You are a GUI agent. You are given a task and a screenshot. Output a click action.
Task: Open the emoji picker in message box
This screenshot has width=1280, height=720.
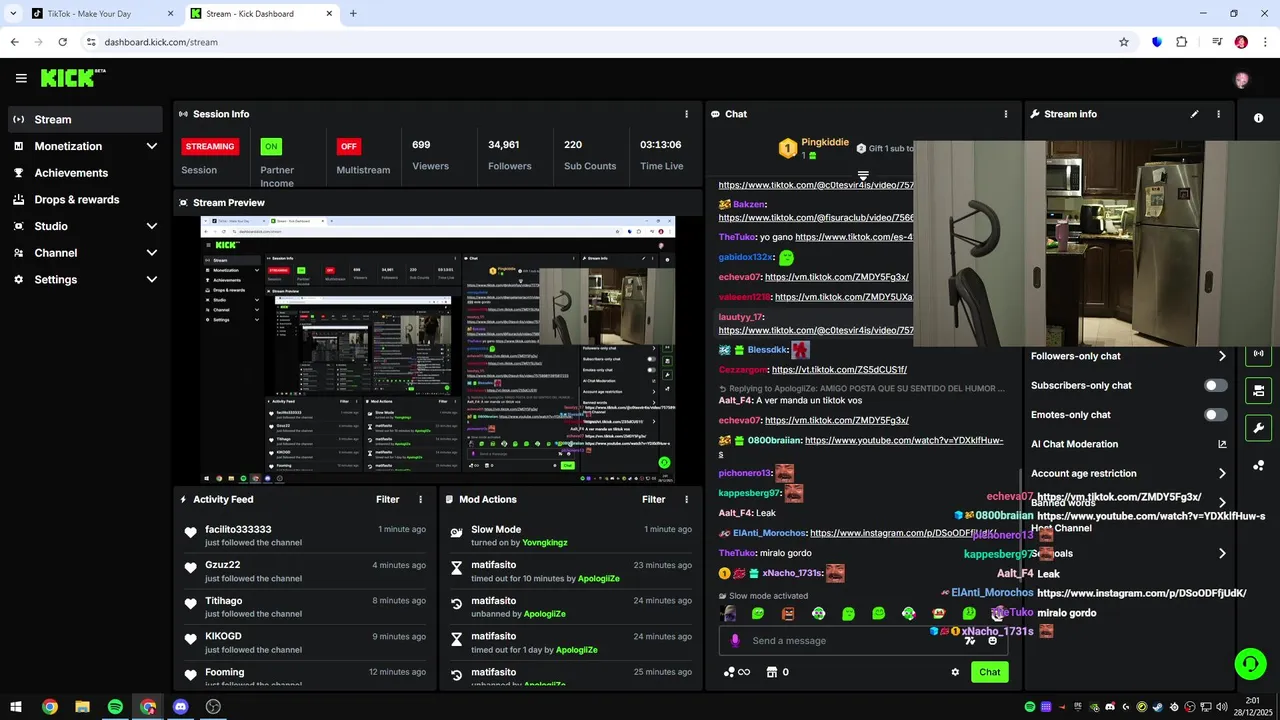click(993, 641)
